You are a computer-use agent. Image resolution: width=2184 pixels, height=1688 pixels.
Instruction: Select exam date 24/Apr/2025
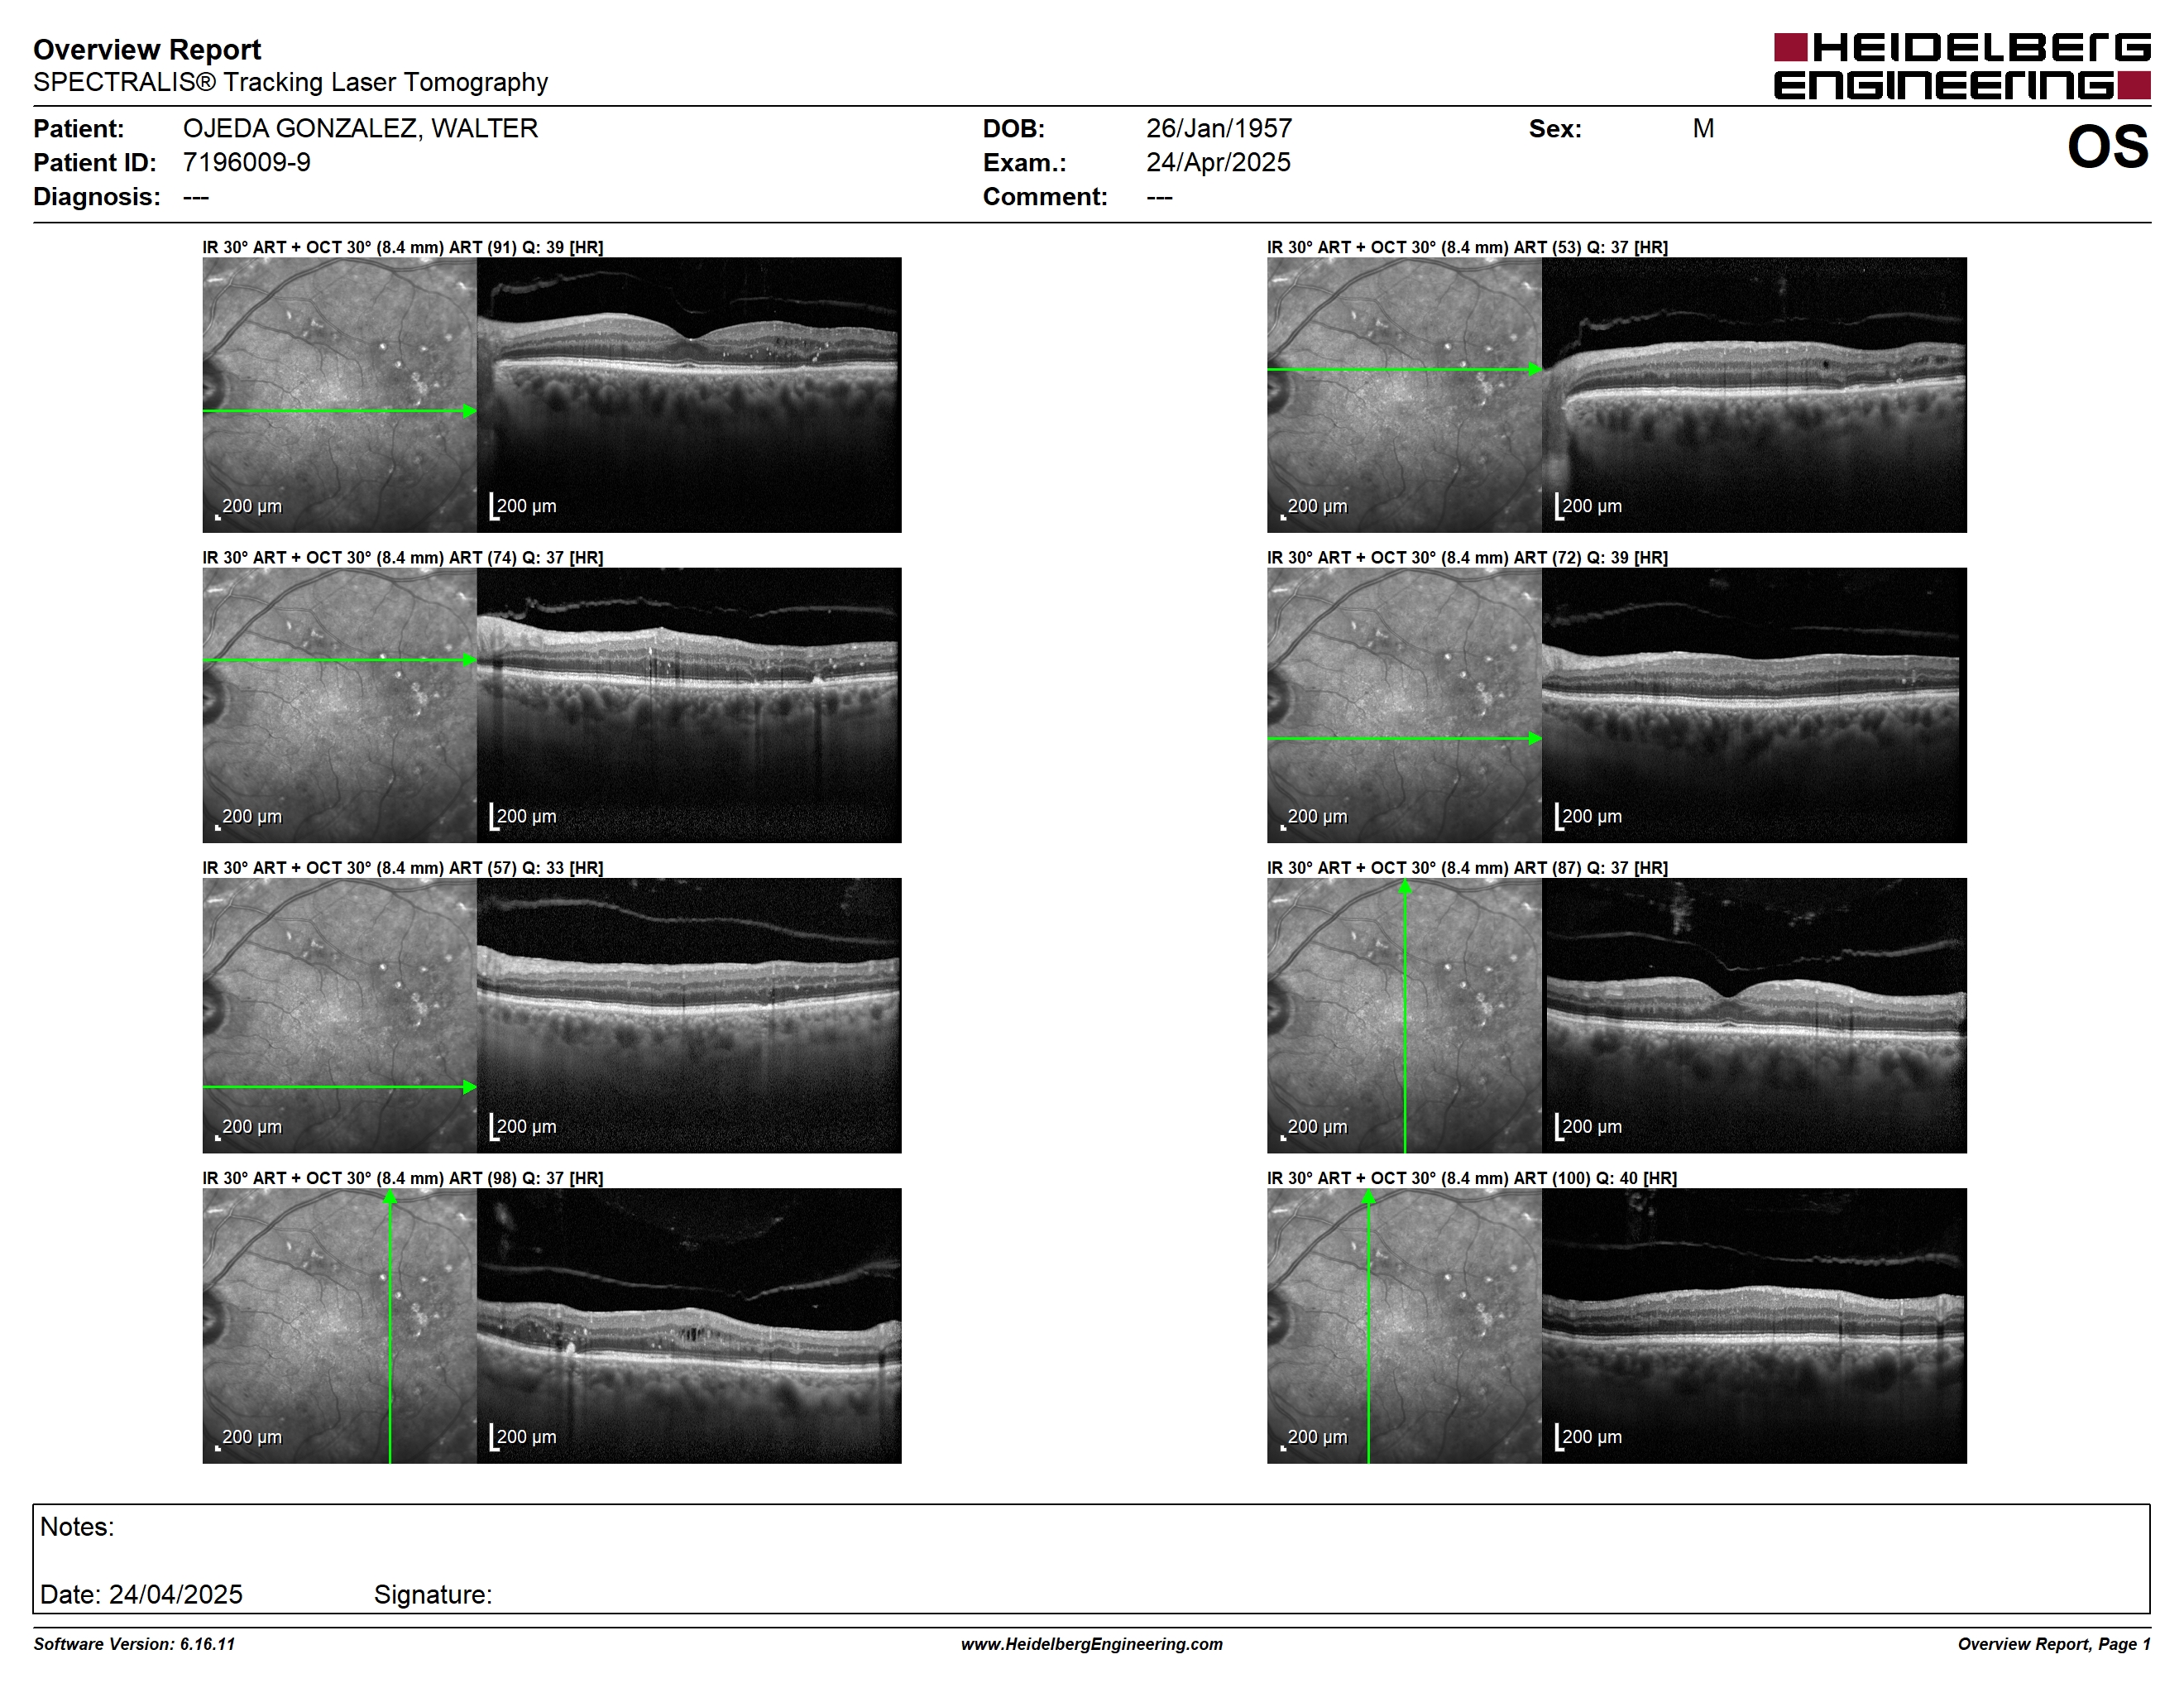pyautogui.click(x=1218, y=162)
